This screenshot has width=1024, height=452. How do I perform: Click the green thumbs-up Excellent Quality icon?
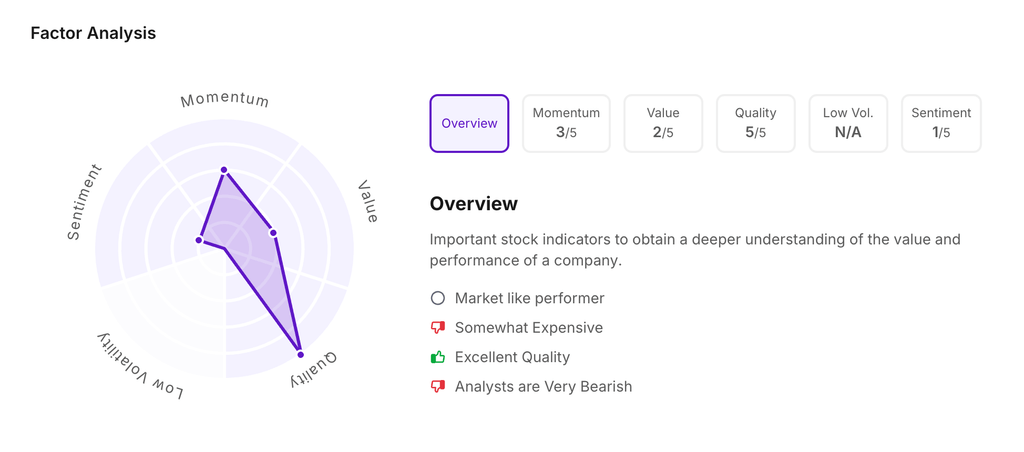pos(437,357)
